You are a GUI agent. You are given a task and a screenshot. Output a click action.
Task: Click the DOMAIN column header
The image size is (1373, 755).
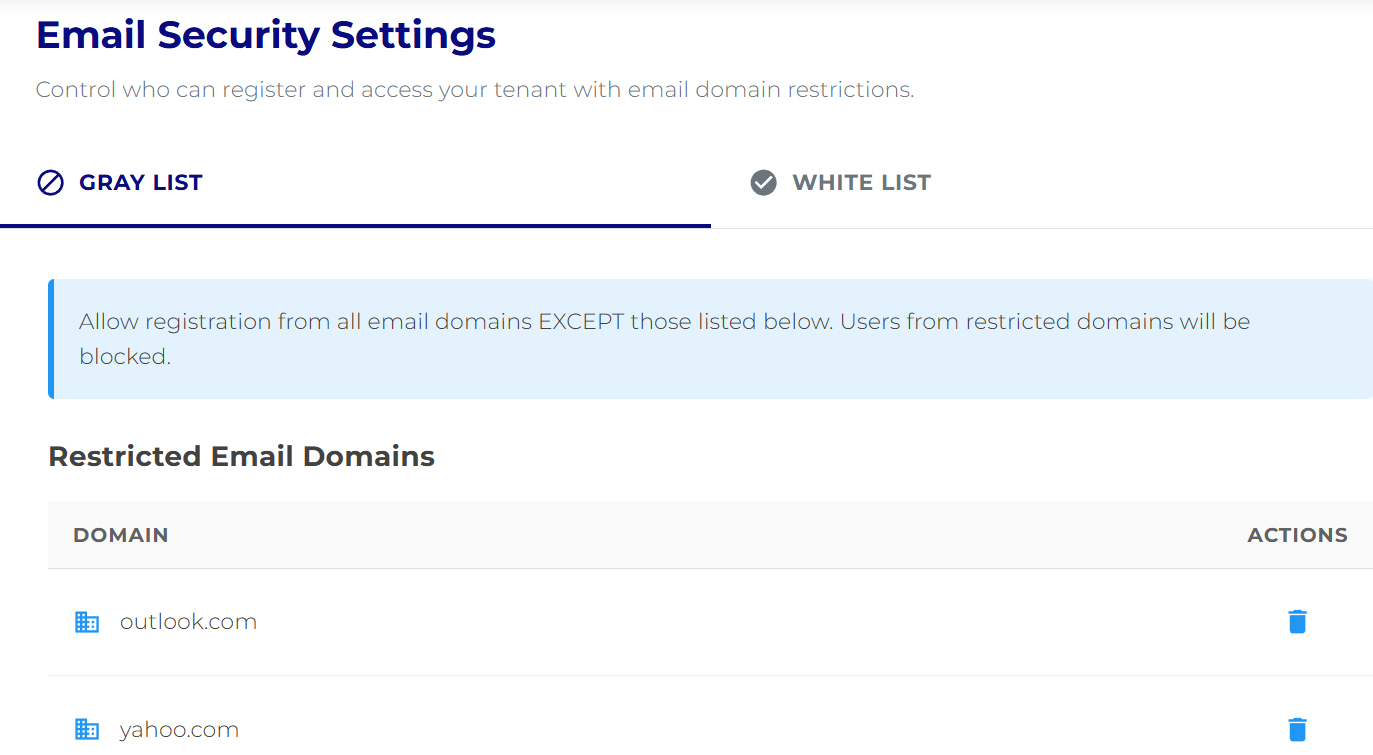coord(121,535)
